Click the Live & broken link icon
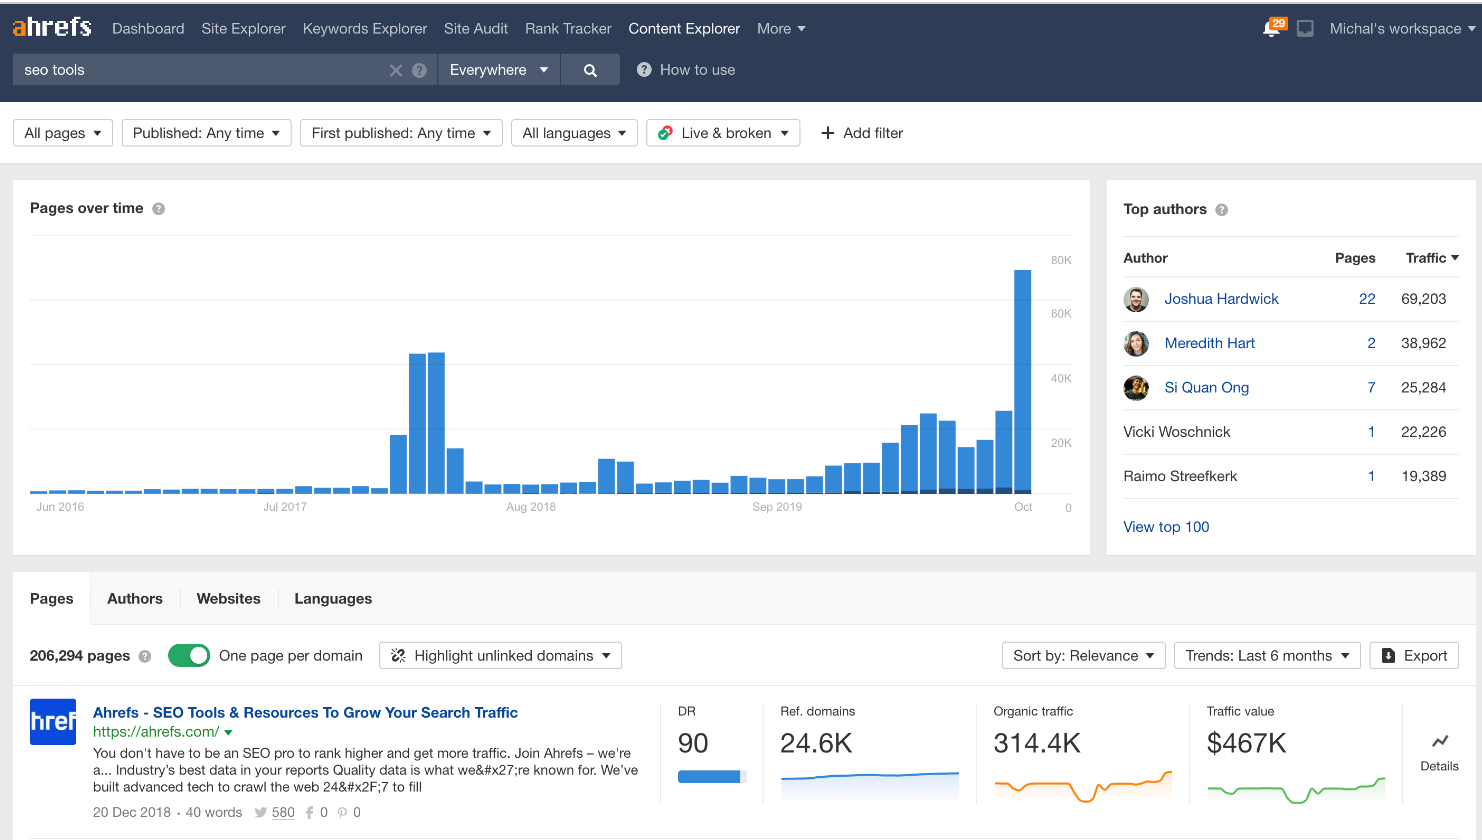Viewport: 1482px width, 840px height. [665, 133]
